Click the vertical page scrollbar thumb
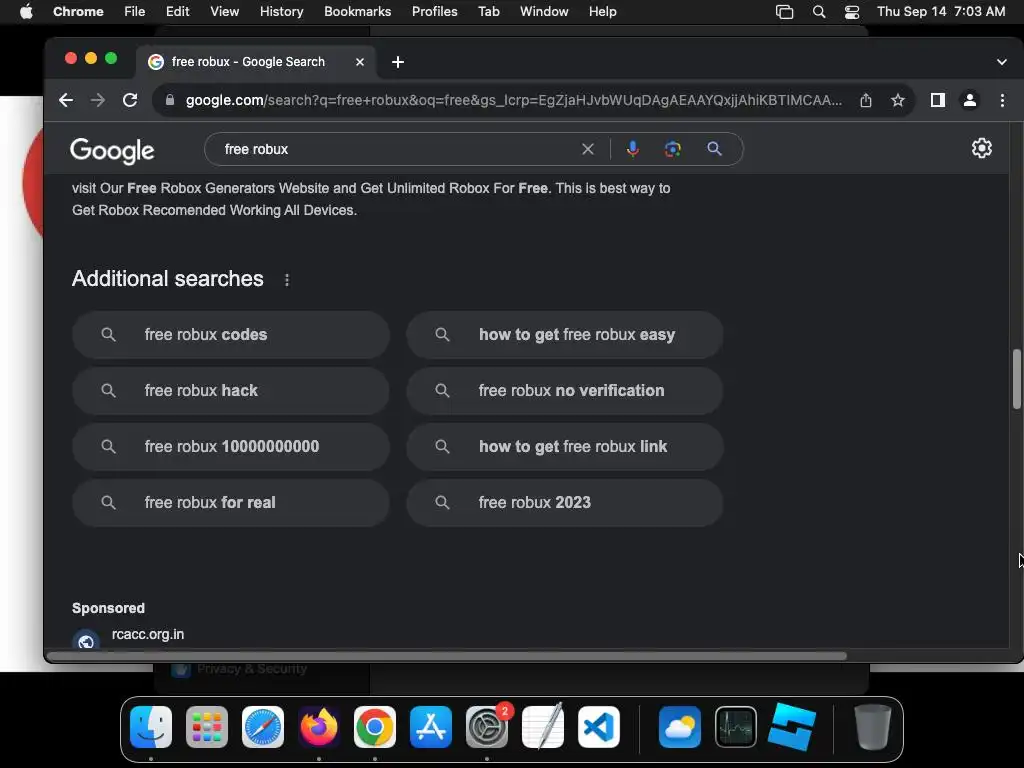This screenshot has width=1024, height=768. [1016, 379]
